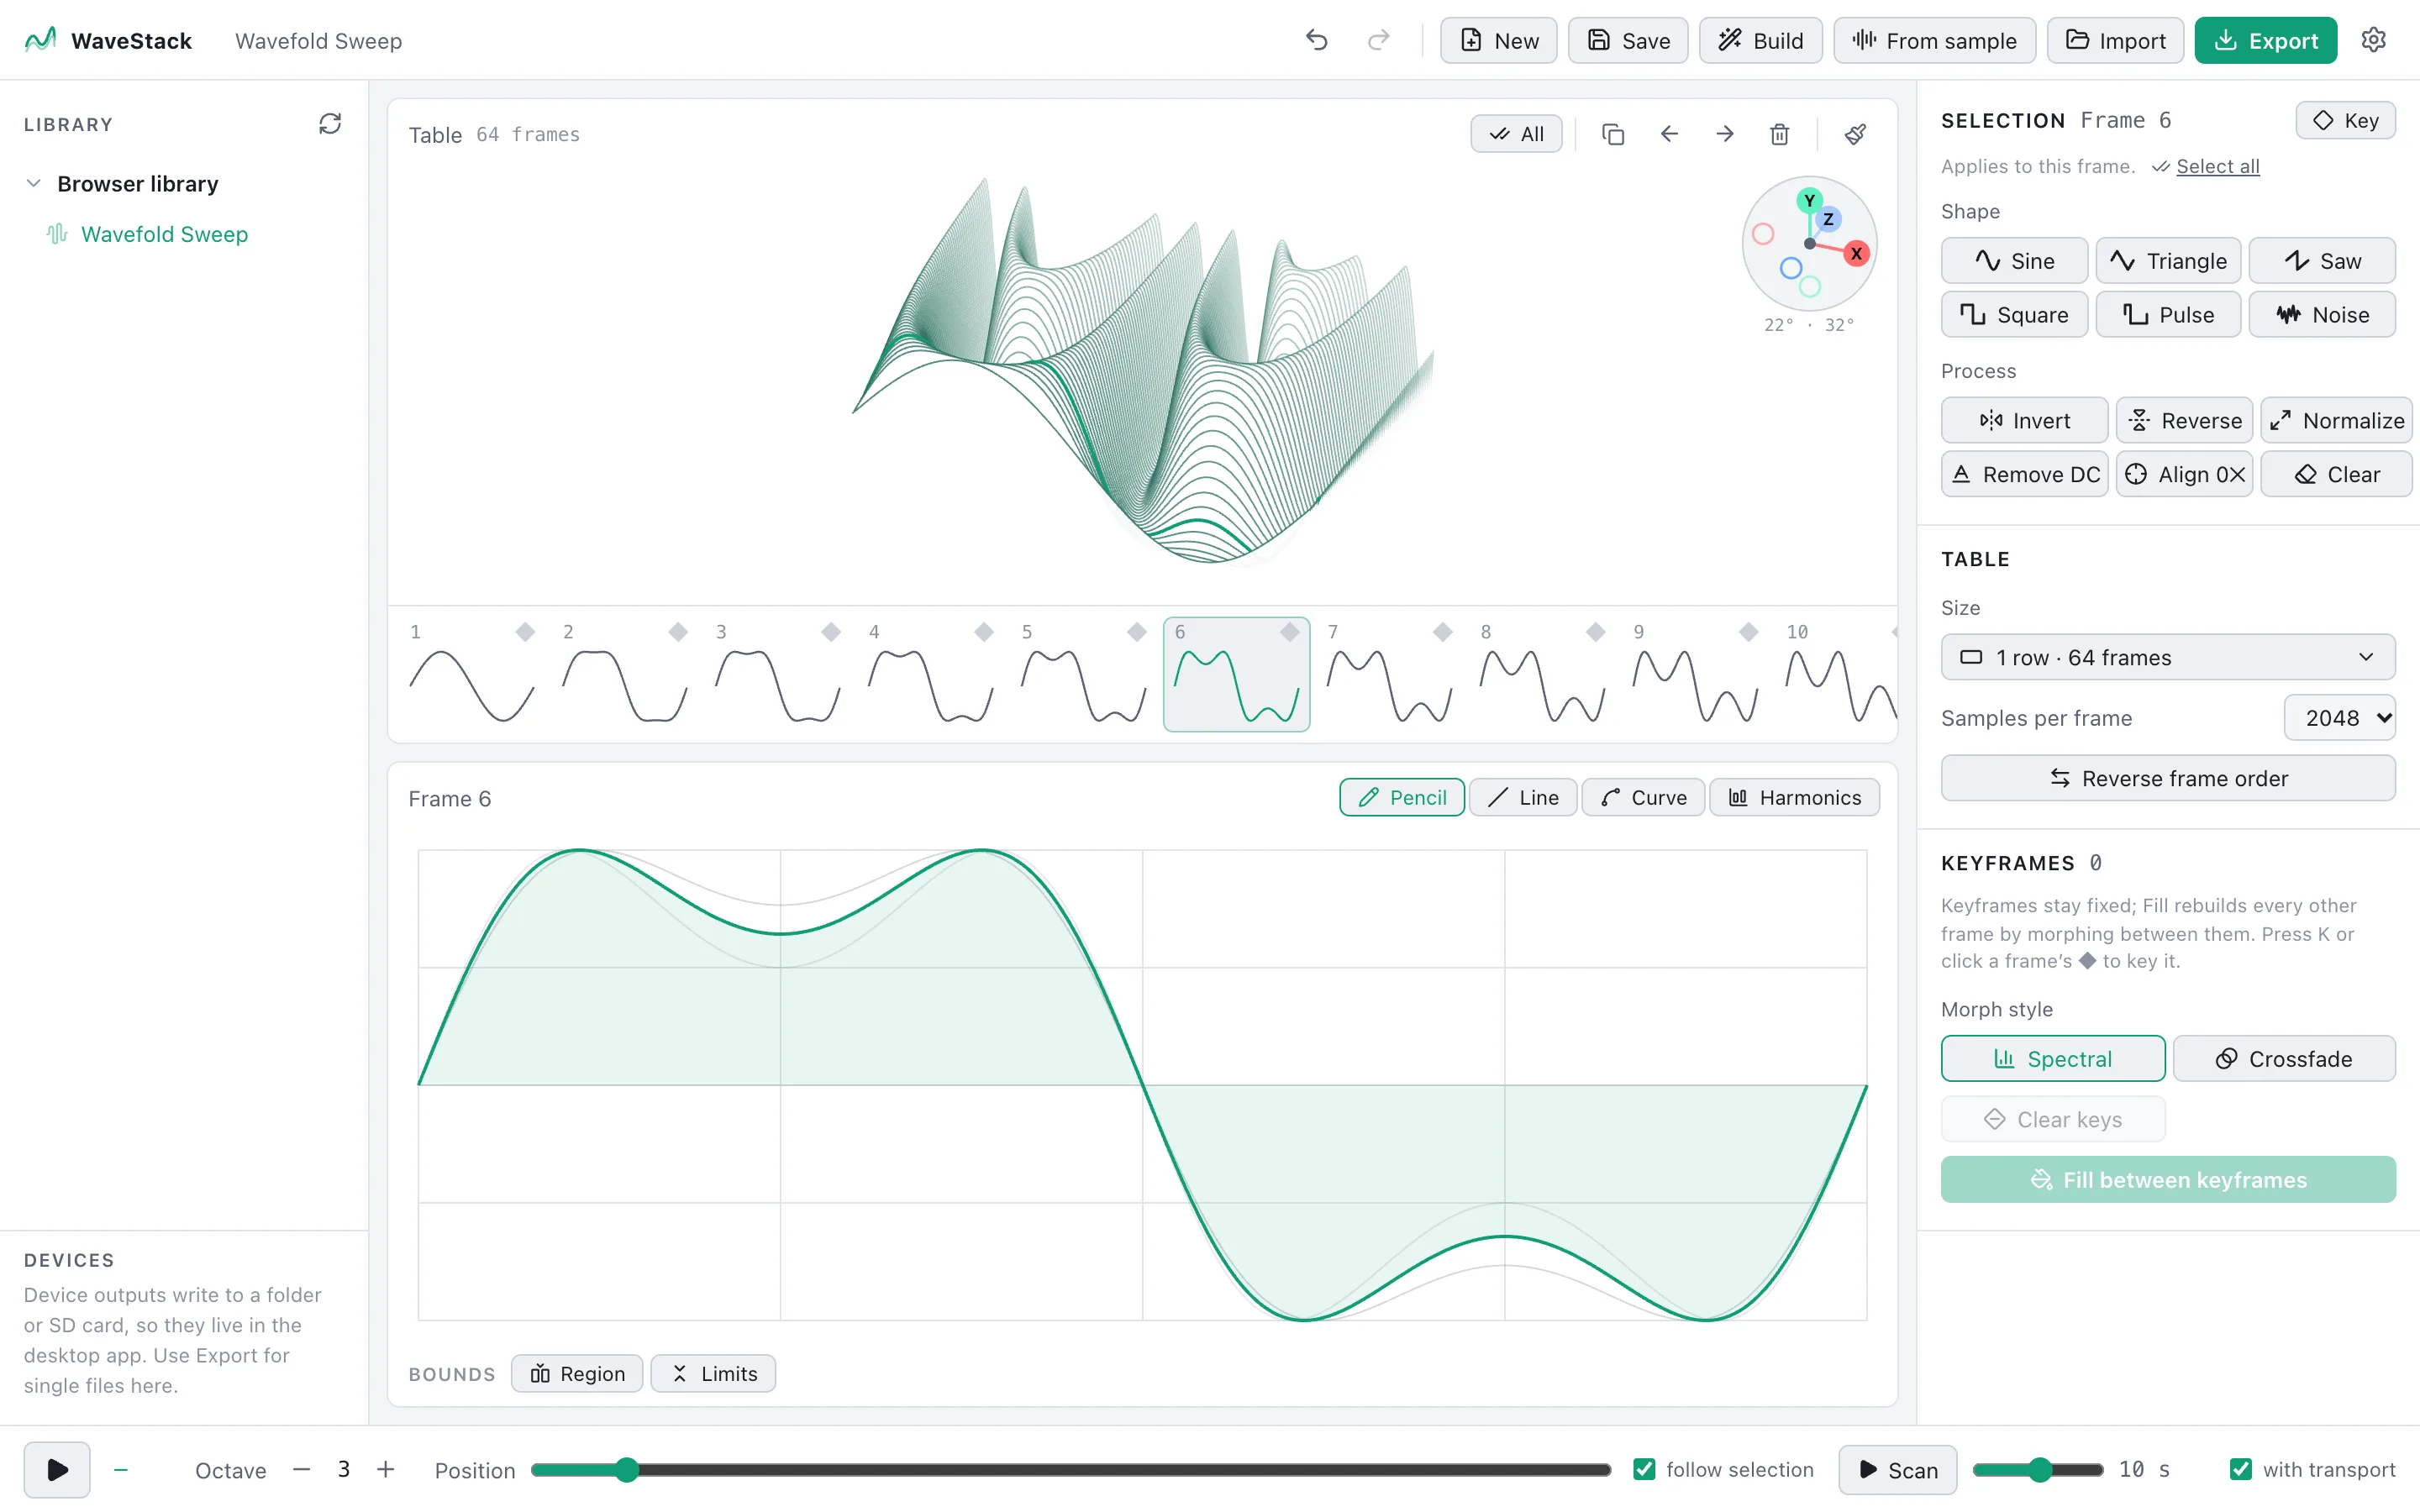Apply the Sine shape
The image size is (2420, 1512).
[x=2014, y=261]
